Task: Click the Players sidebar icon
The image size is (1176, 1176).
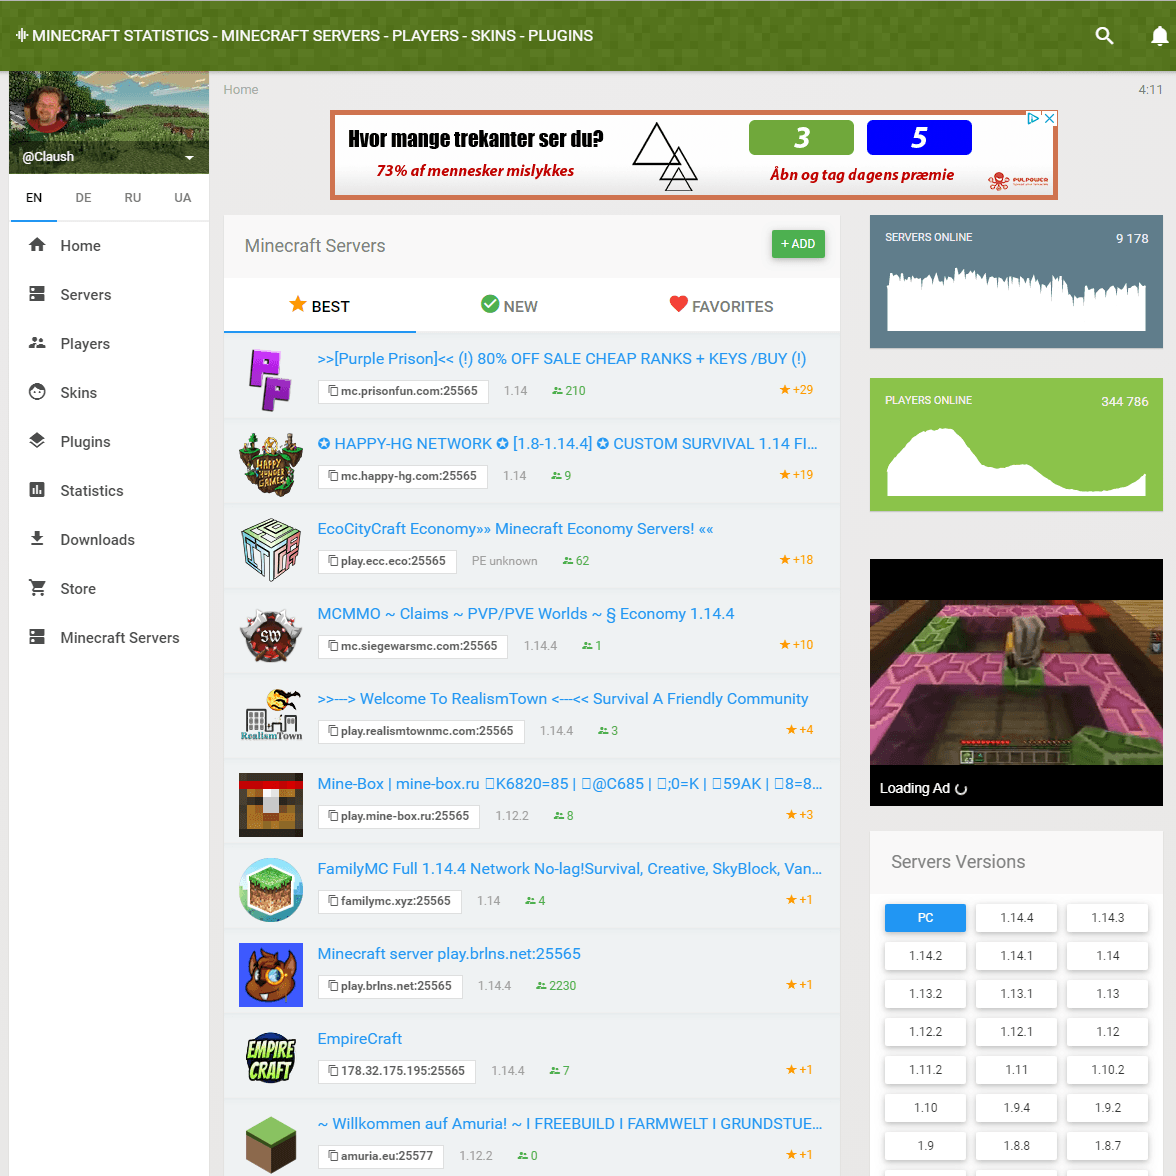Action: 37,343
